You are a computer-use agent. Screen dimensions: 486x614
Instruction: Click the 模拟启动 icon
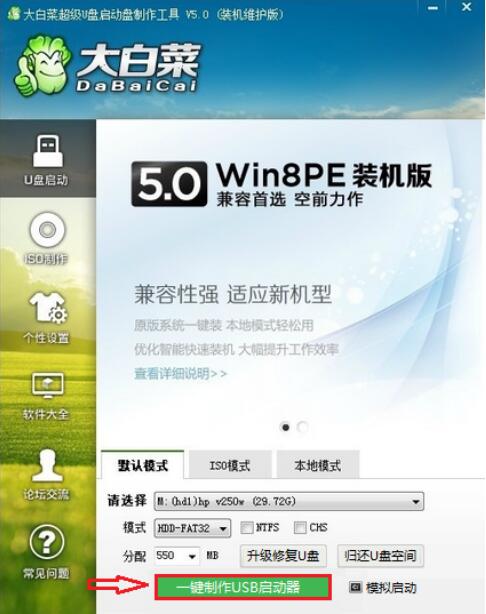point(355,587)
